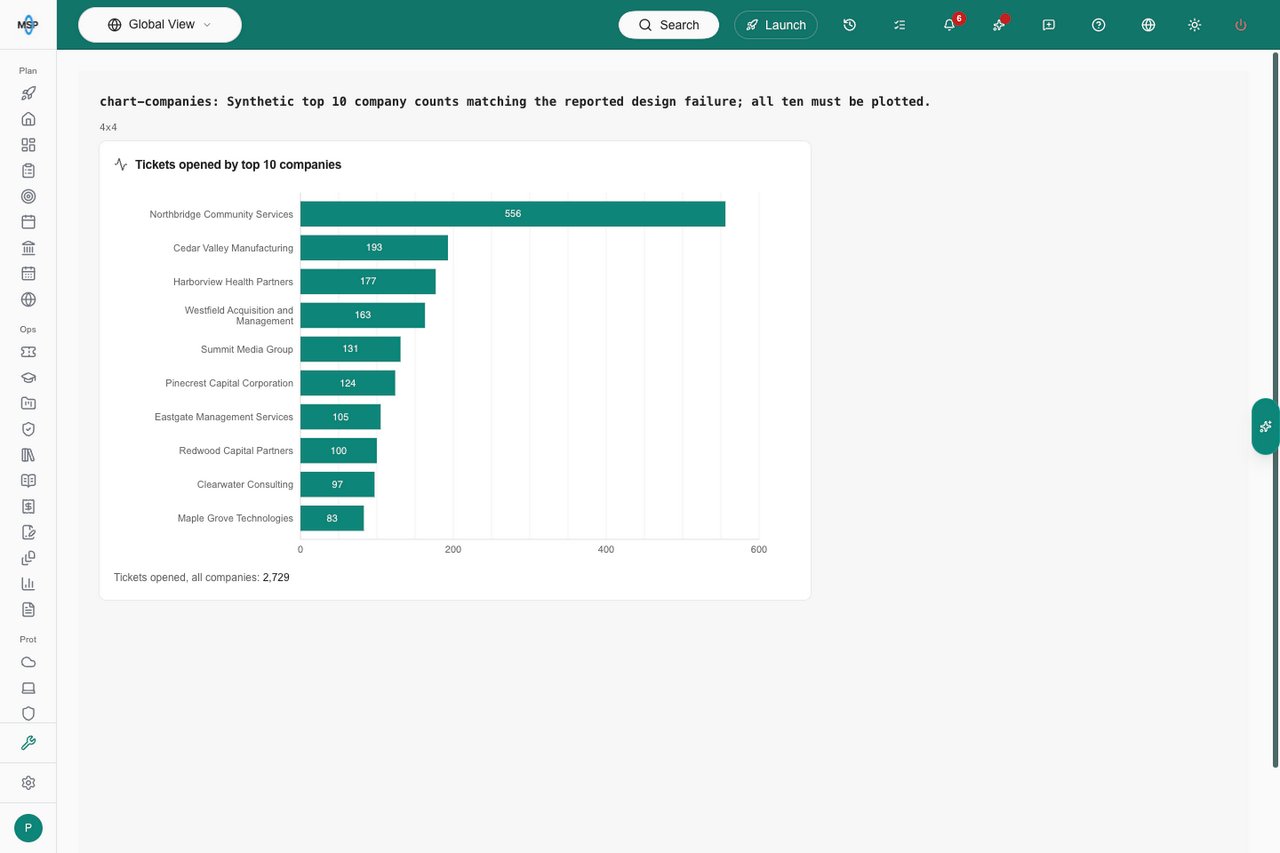Open the help question mark icon
Screen dimensions: 1280x853
[1099, 25]
